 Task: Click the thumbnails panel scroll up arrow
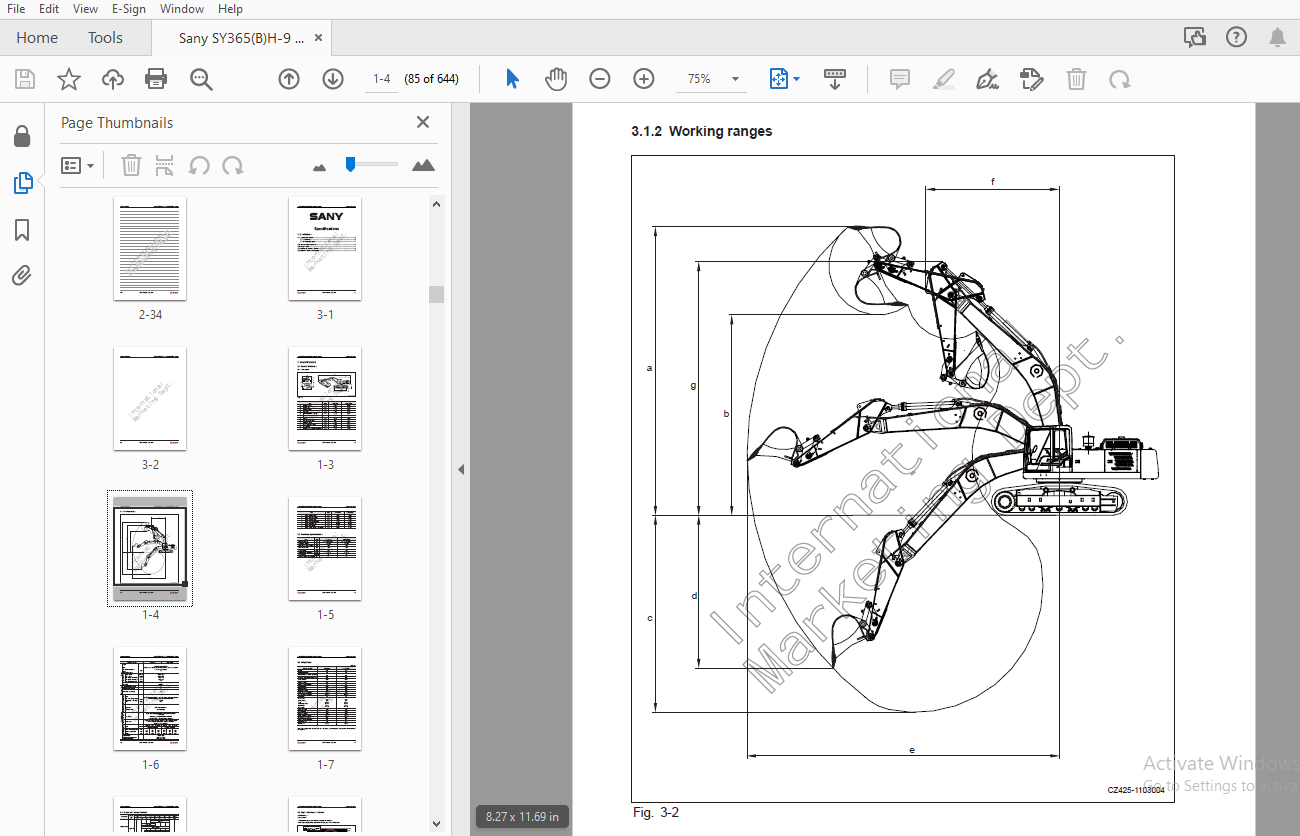point(436,204)
